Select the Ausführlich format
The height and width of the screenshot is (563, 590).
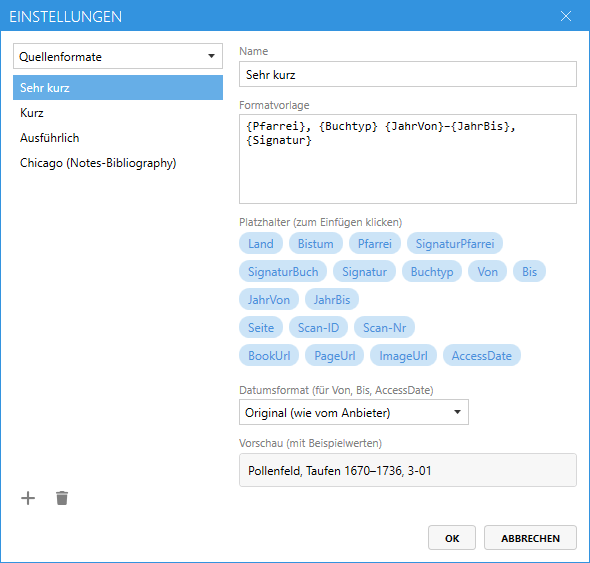point(118,138)
